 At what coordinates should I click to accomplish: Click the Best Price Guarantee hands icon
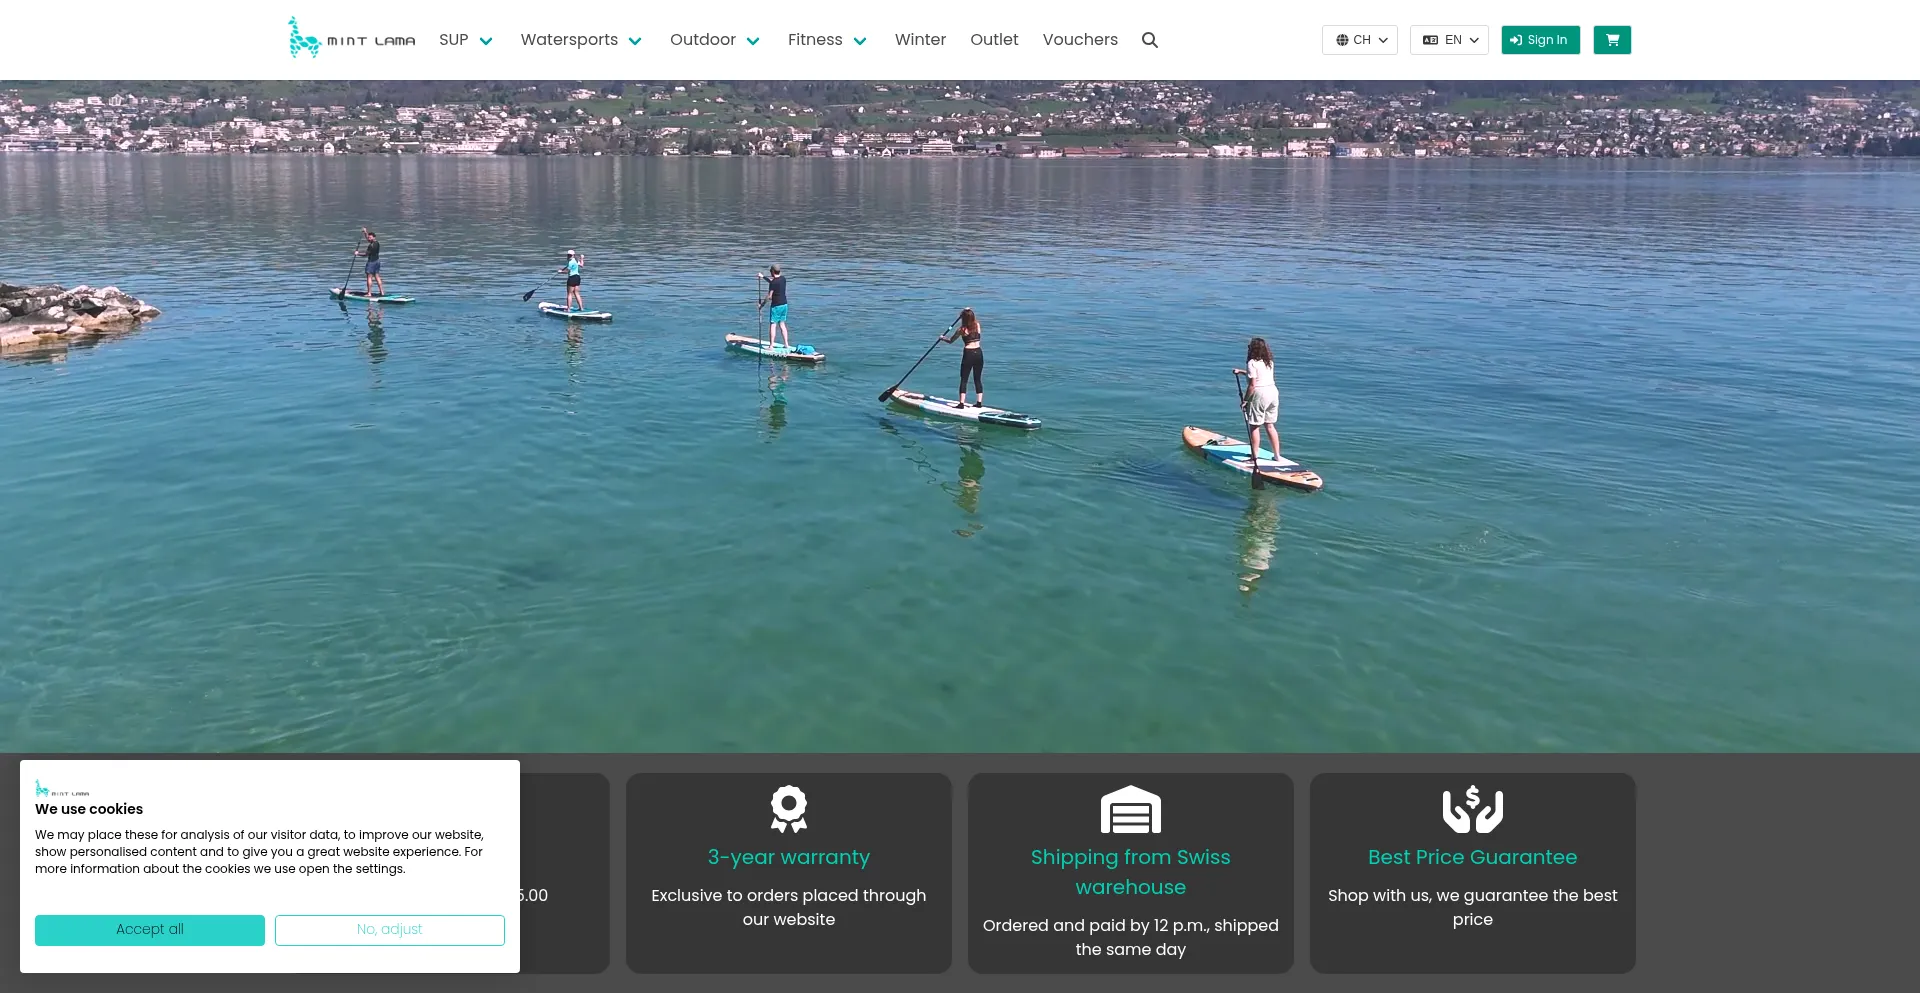1473,809
